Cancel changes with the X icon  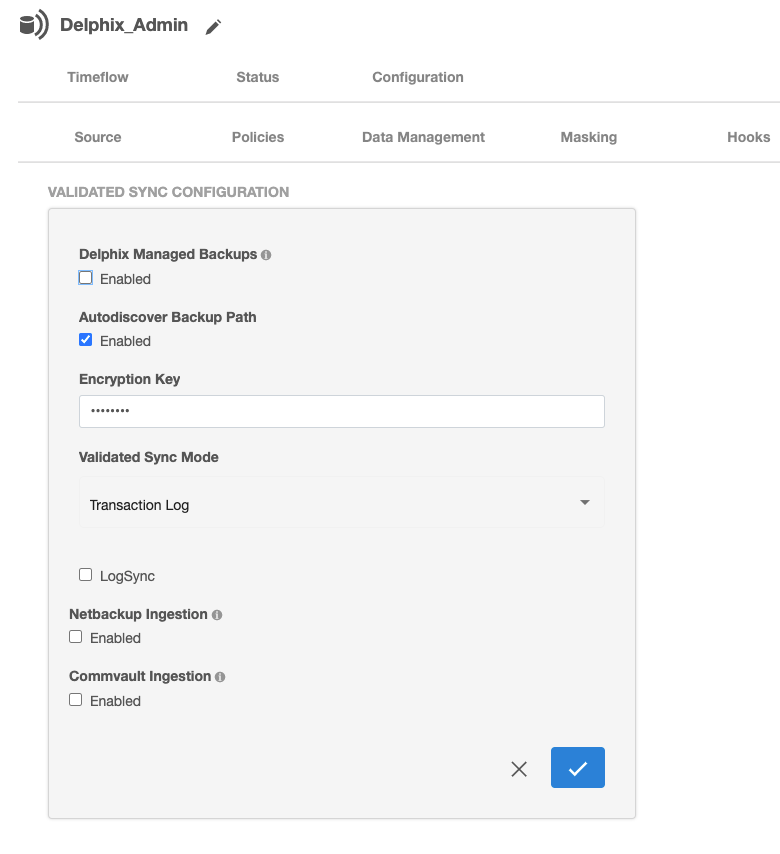click(519, 769)
